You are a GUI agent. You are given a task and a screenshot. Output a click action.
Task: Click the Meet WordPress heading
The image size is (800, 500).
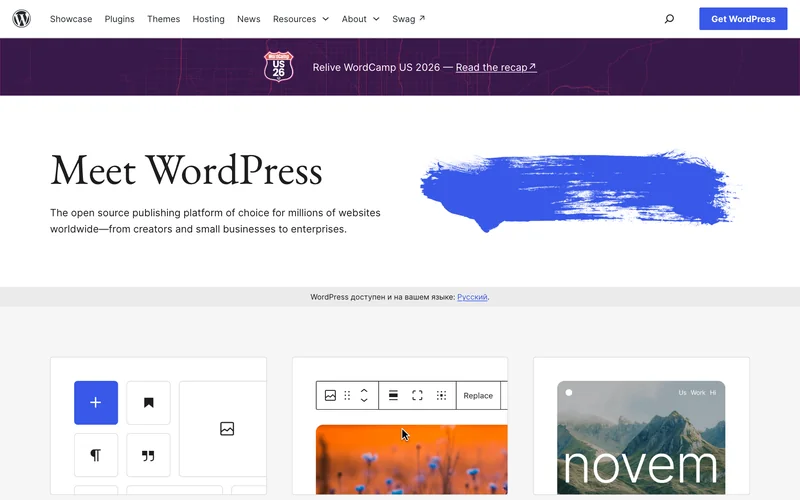pyautogui.click(x=186, y=170)
